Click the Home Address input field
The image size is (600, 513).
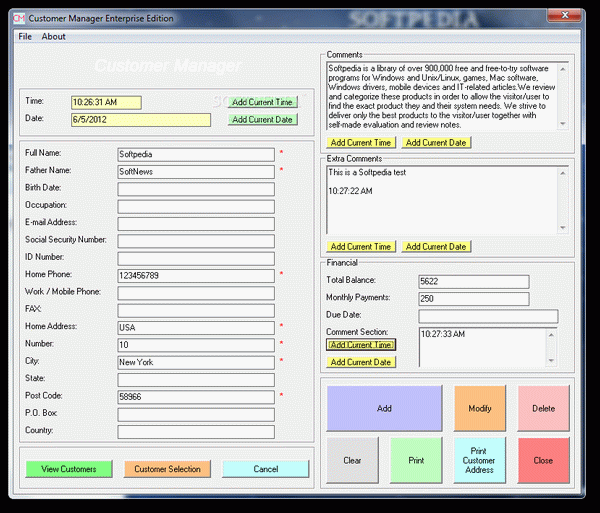[196, 328]
